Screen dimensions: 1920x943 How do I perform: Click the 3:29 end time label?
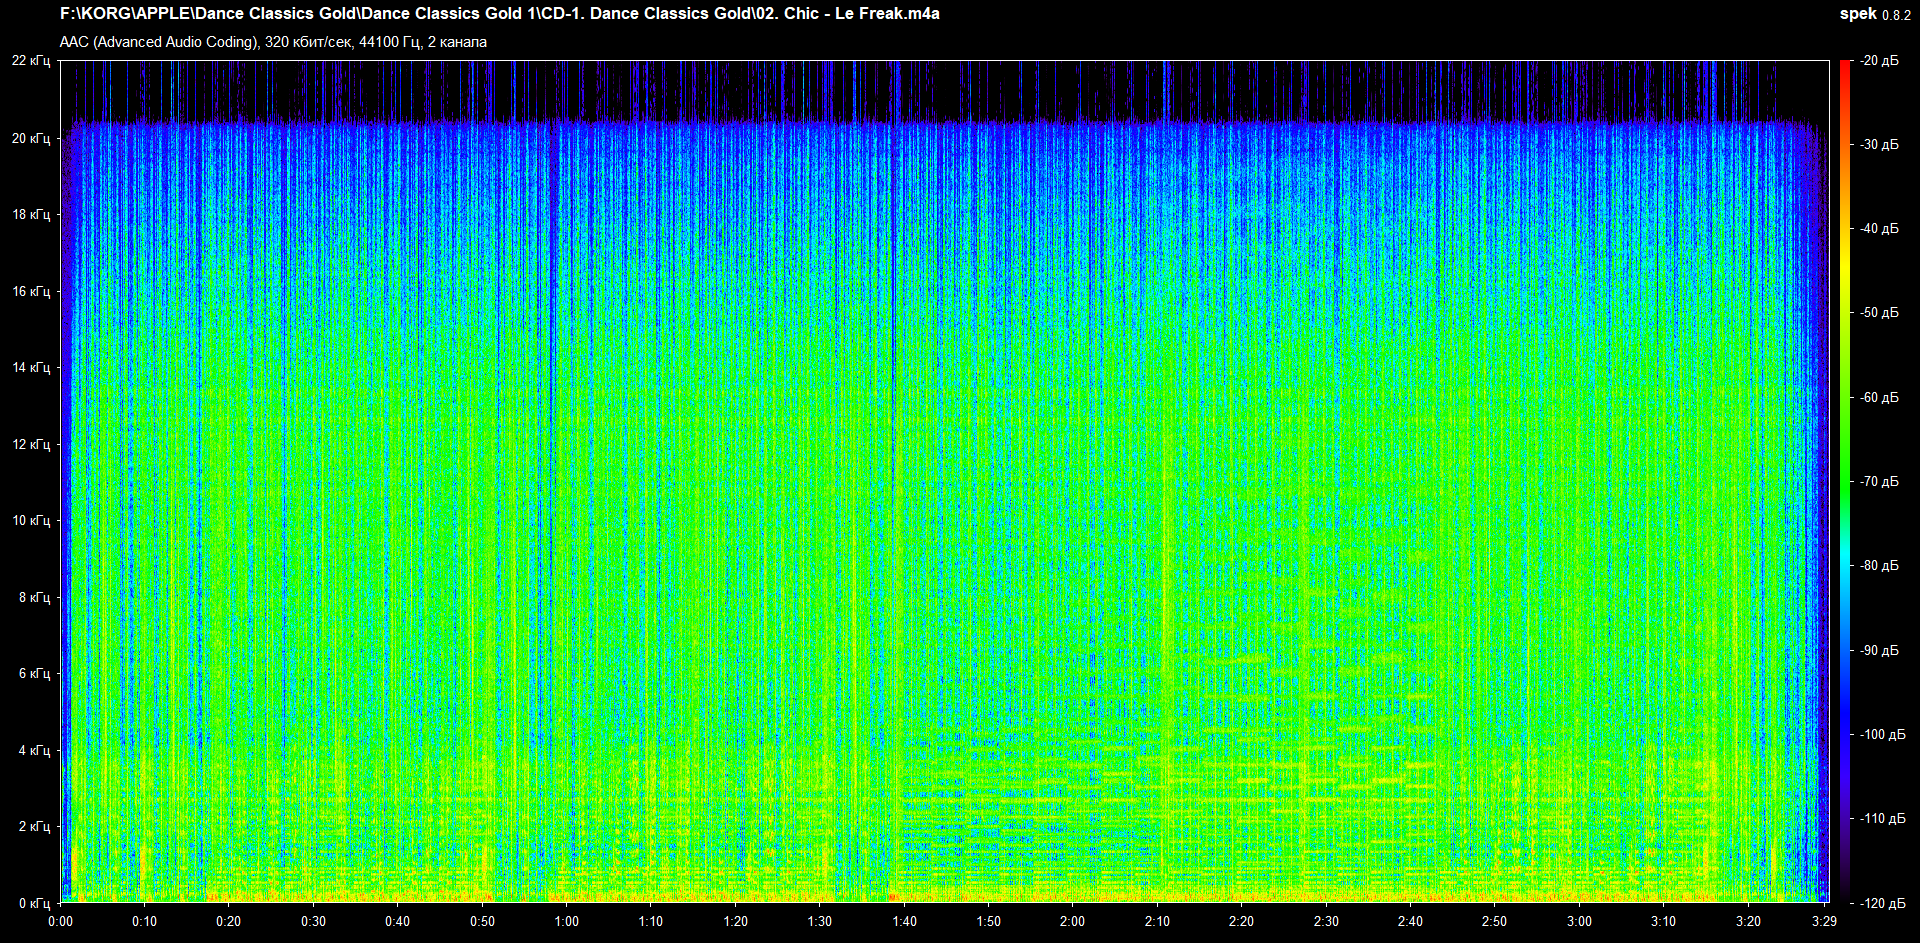tap(1824, 921)
